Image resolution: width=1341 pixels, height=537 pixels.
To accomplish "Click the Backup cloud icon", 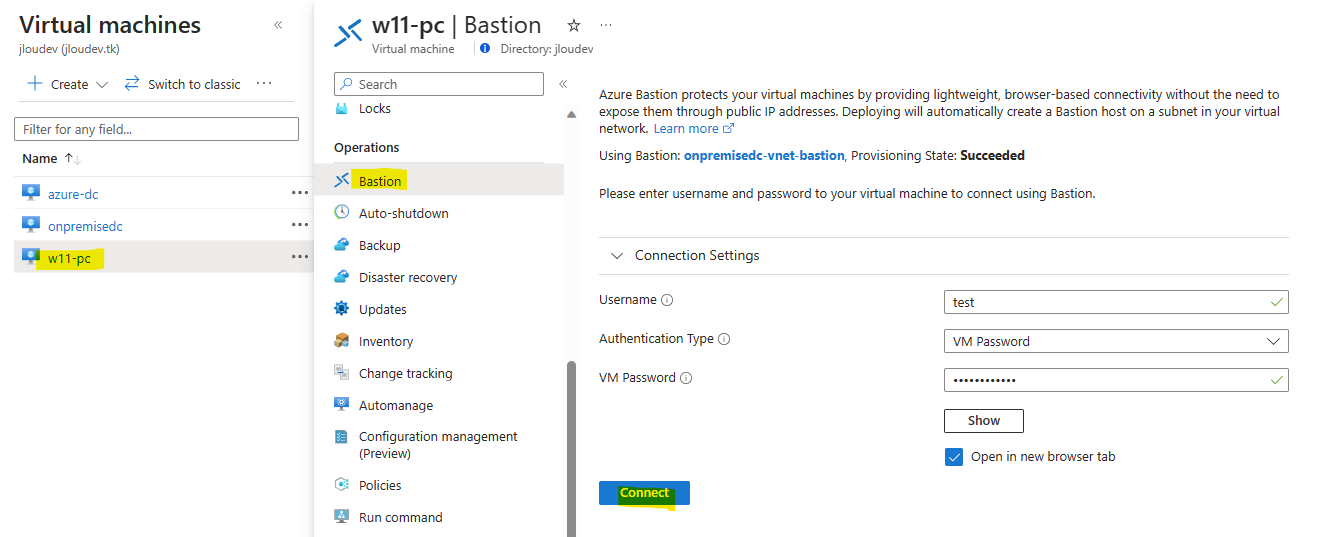I will coord(341,244).
